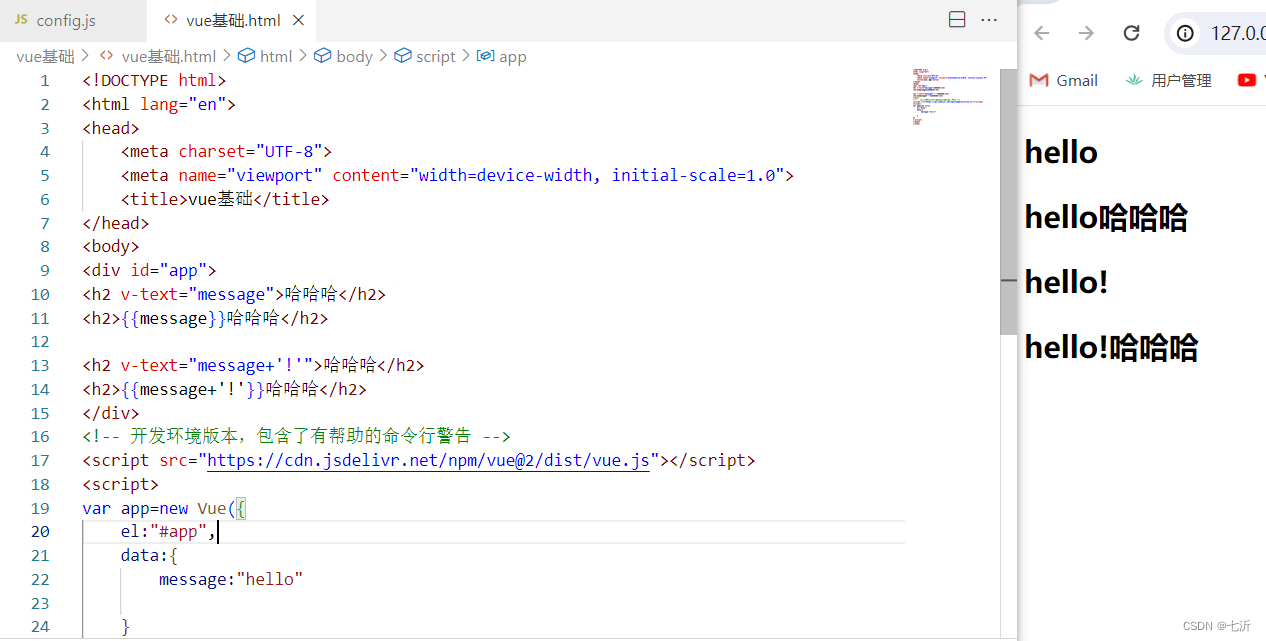Expand the script breadcrumb item
1266x641 pixels.
[424, 56]
